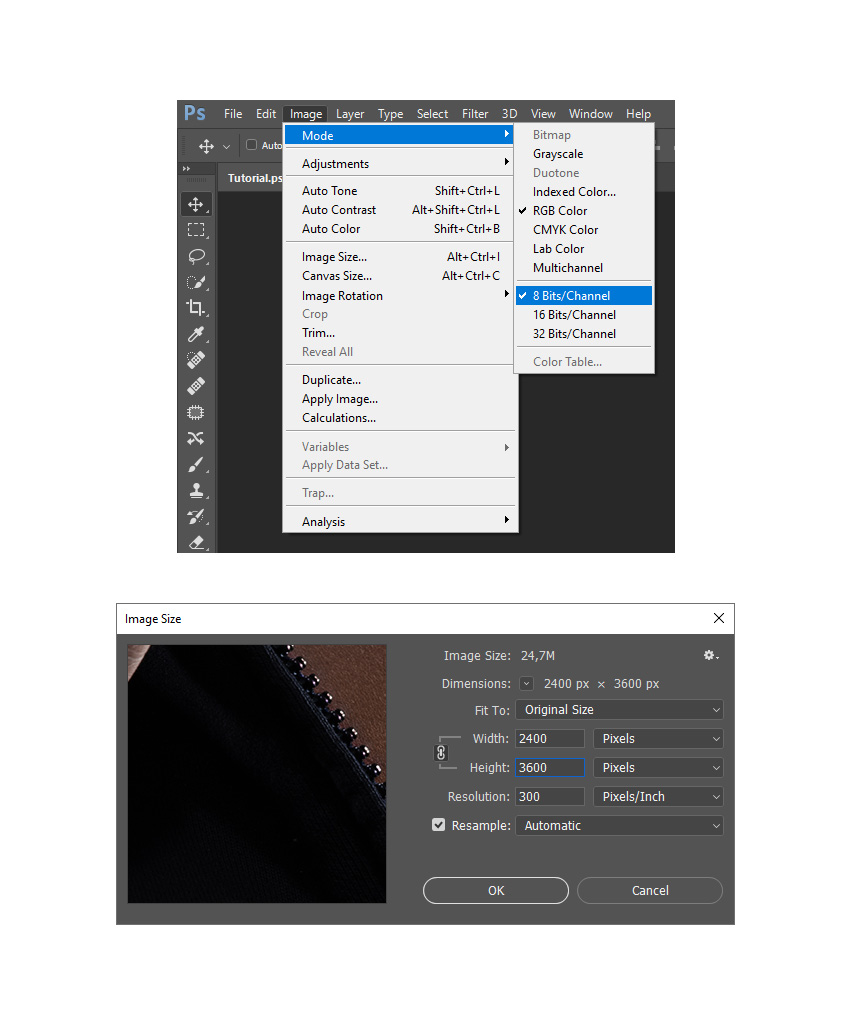Change Width units via the Pixels dropdown

click(657, 737)
